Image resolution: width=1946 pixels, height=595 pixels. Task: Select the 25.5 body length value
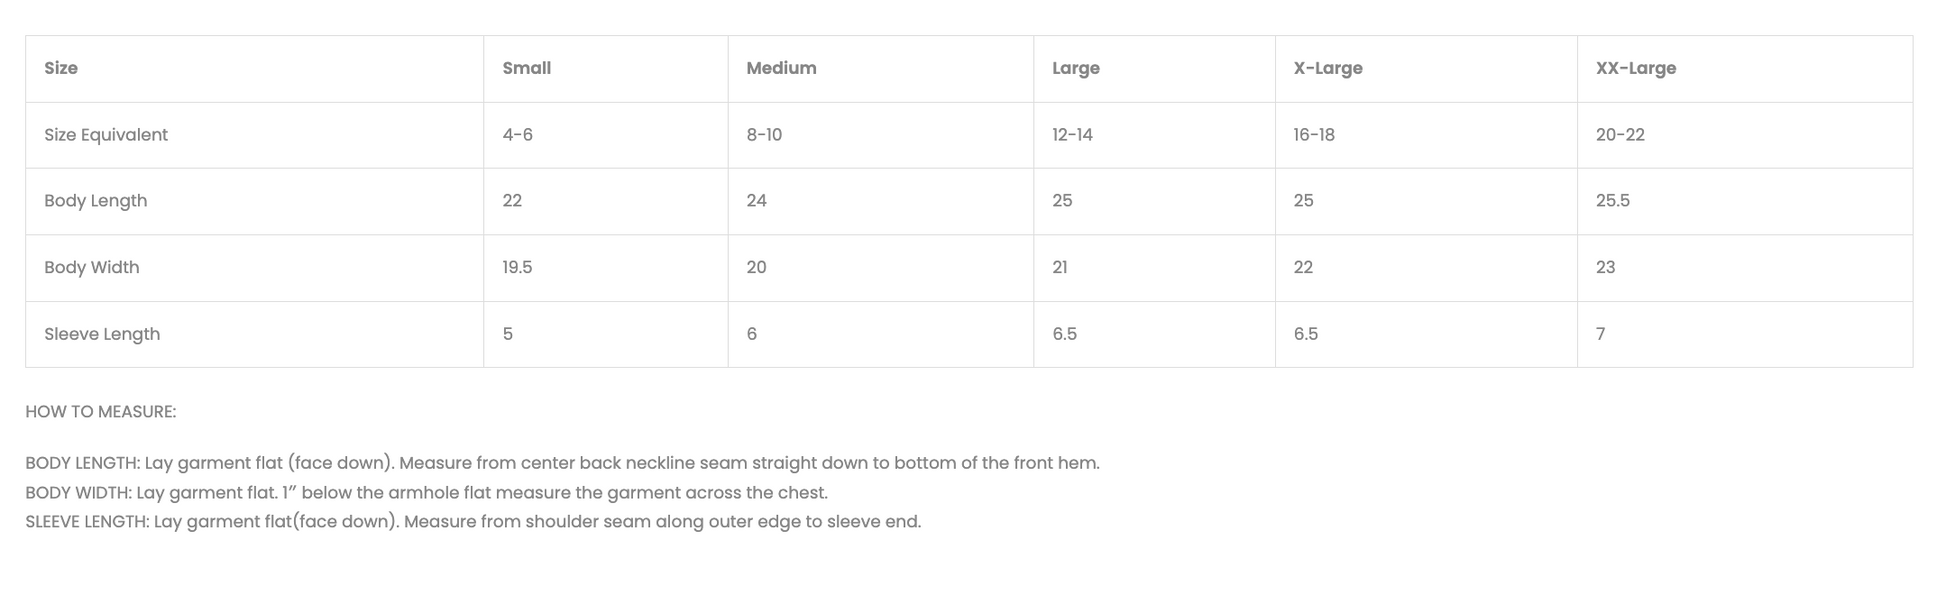[x=1612, y=201]
